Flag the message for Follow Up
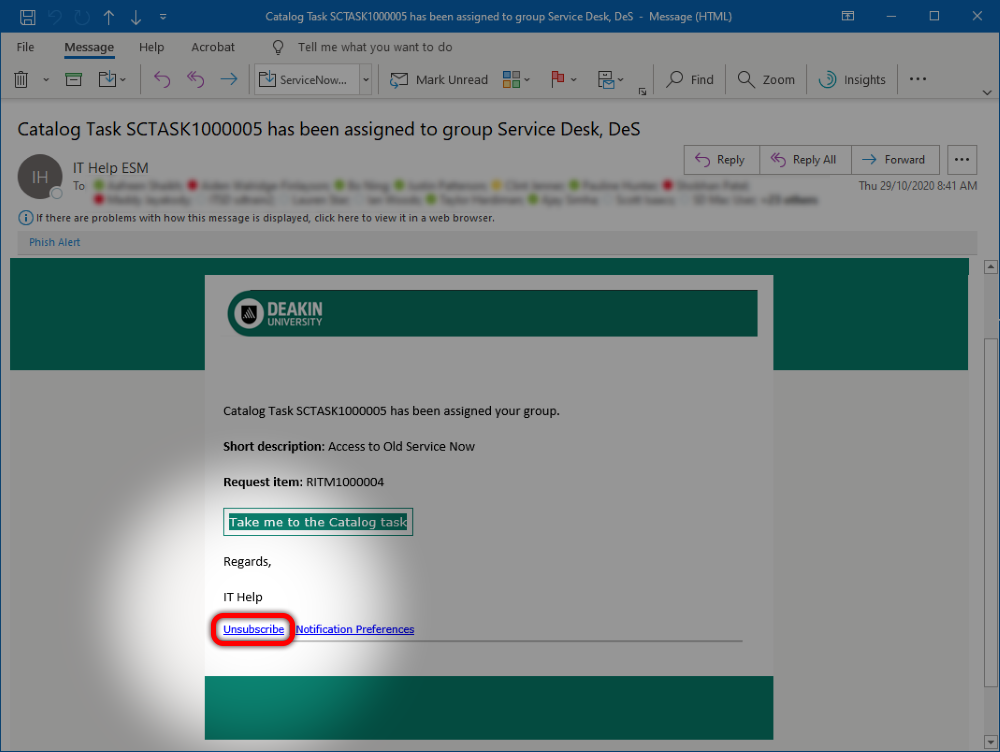This screenshot has height=752, width=1000. click(556, 79)
